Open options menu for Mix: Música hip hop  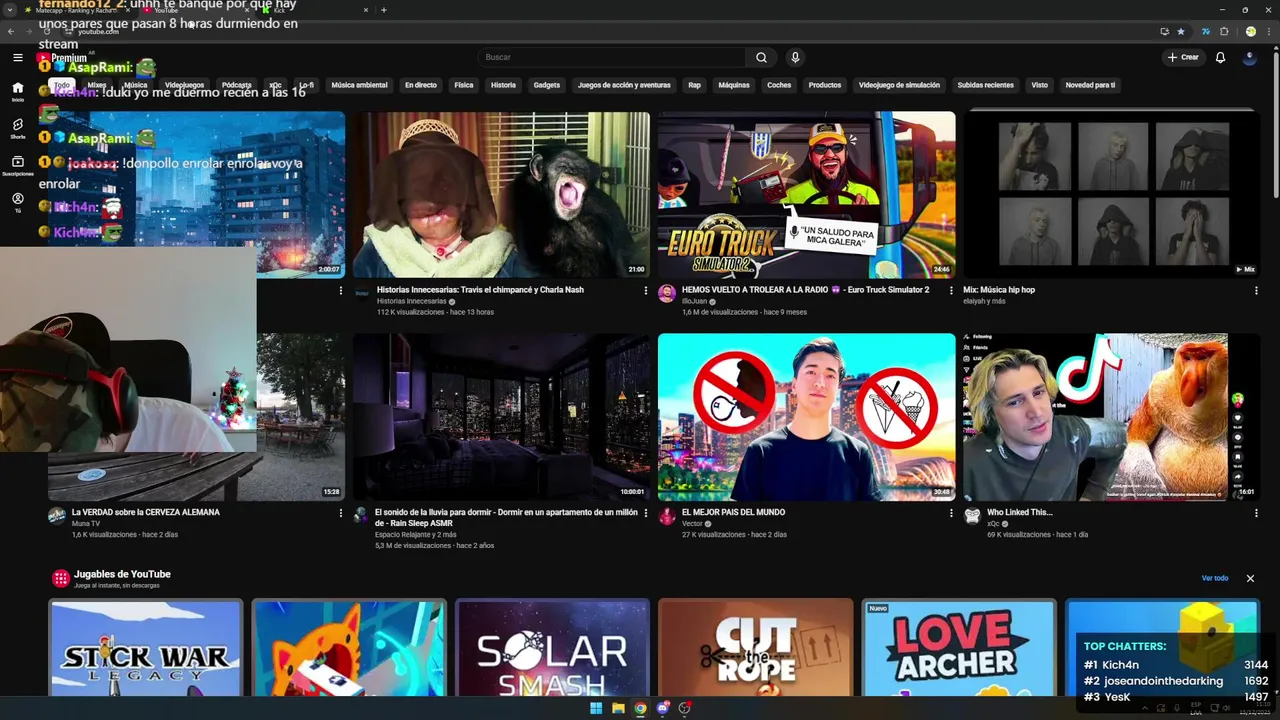click(1256, 290)
